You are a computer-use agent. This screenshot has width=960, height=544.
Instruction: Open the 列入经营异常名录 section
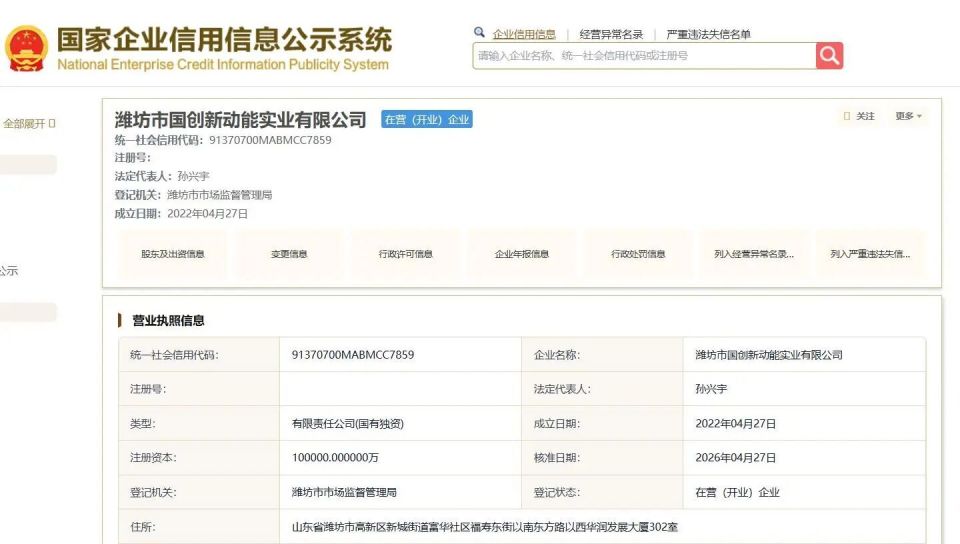pyautogui.click(x=754, y=254)
